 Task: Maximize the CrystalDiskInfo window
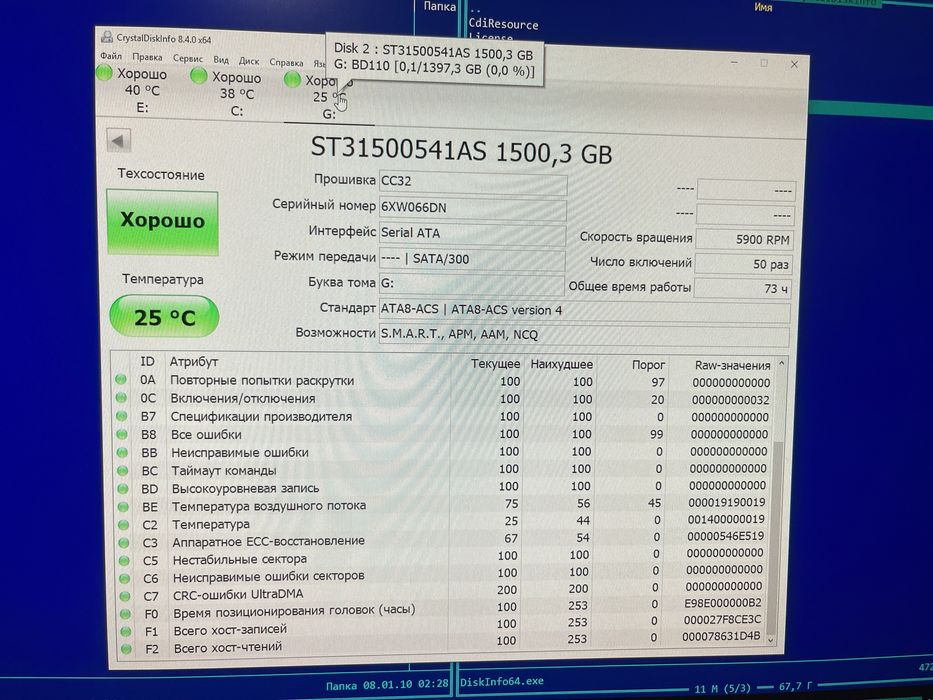pyautogui.click(x=764, y=62)
